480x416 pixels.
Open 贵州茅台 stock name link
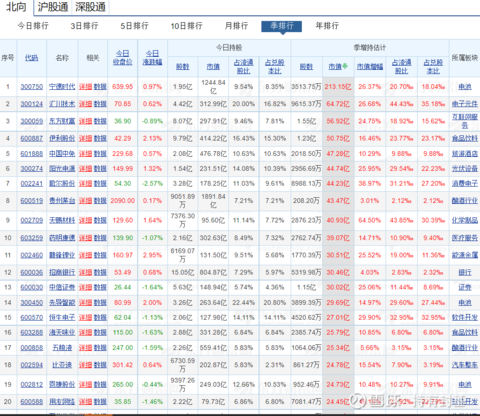coord(62,201)
